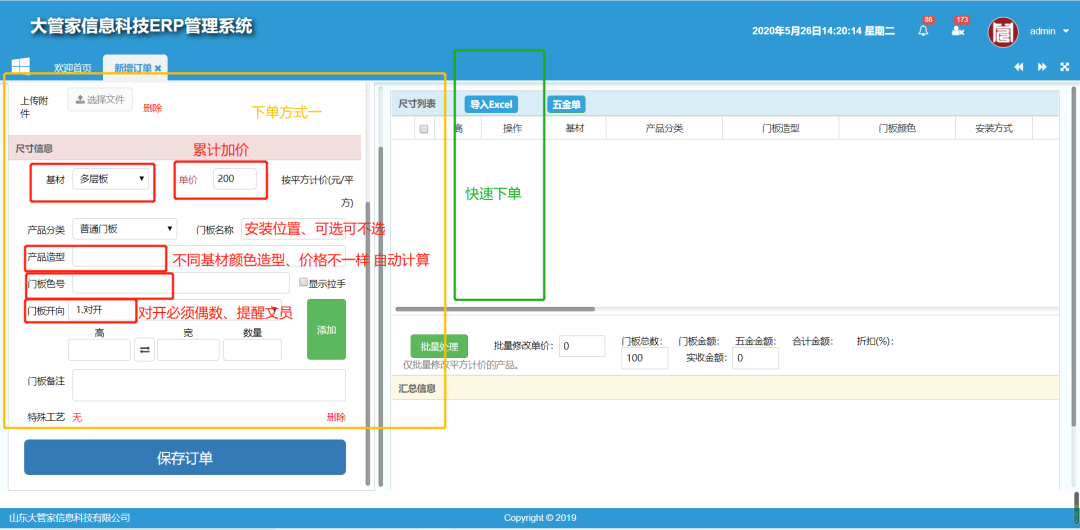
Task: Tick the select-all checkbox in 尺寸列表 header
Action: pyautogui.click(x=424, y=129)
